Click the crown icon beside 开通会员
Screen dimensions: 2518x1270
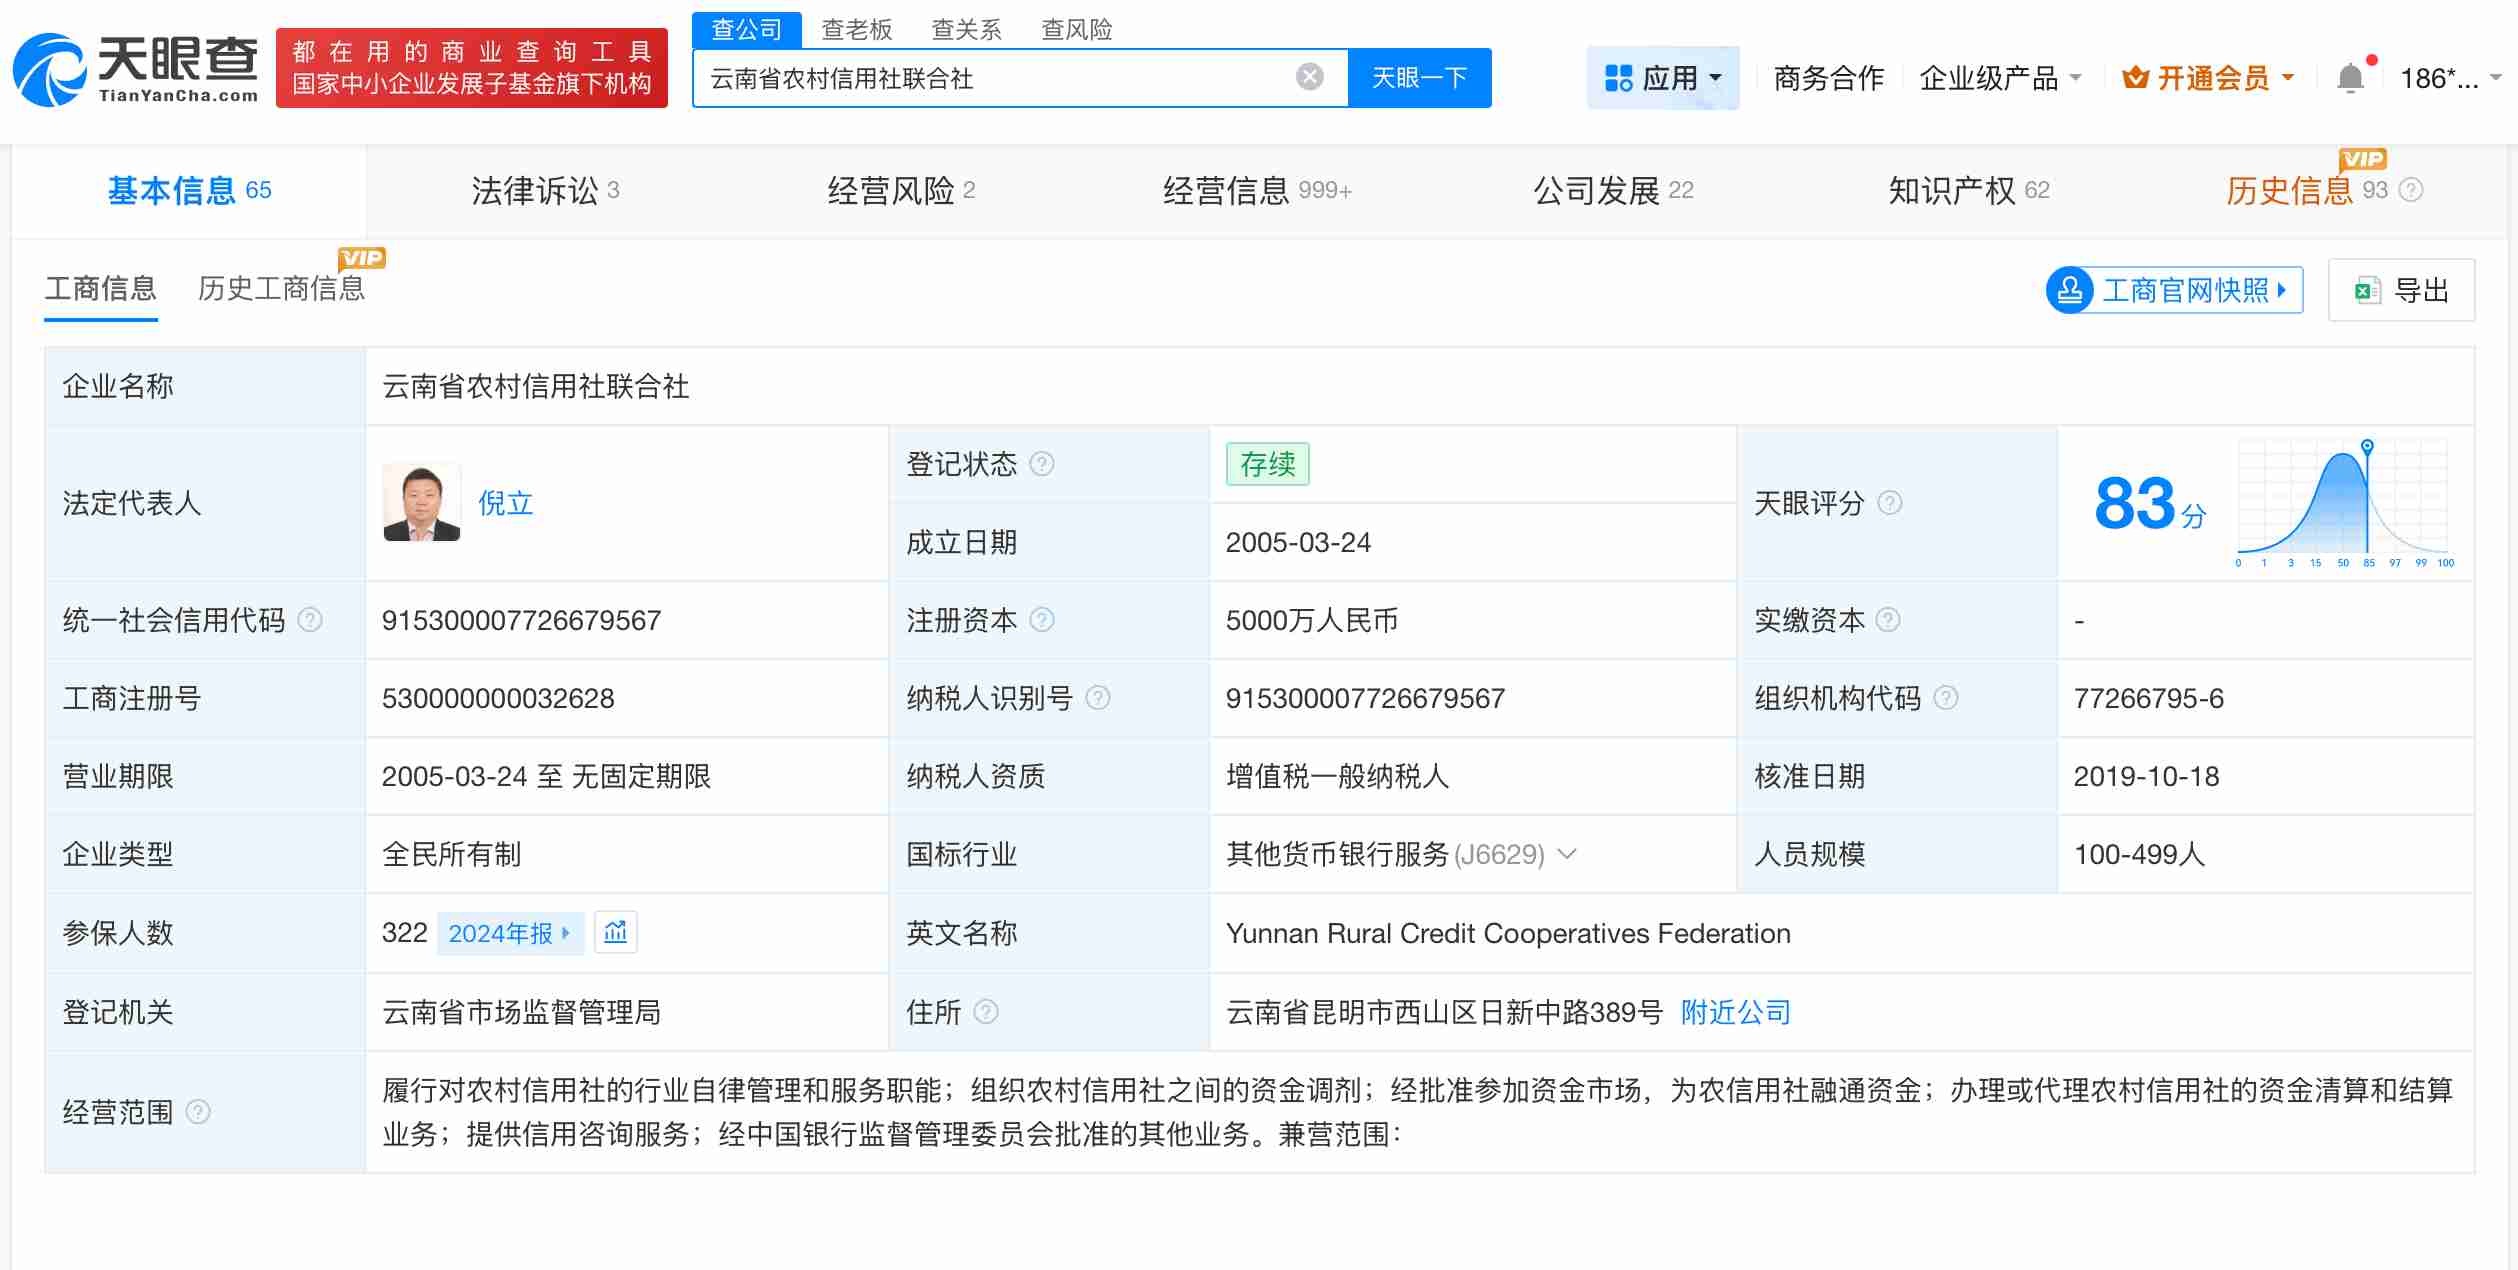tap(2136, 77)
